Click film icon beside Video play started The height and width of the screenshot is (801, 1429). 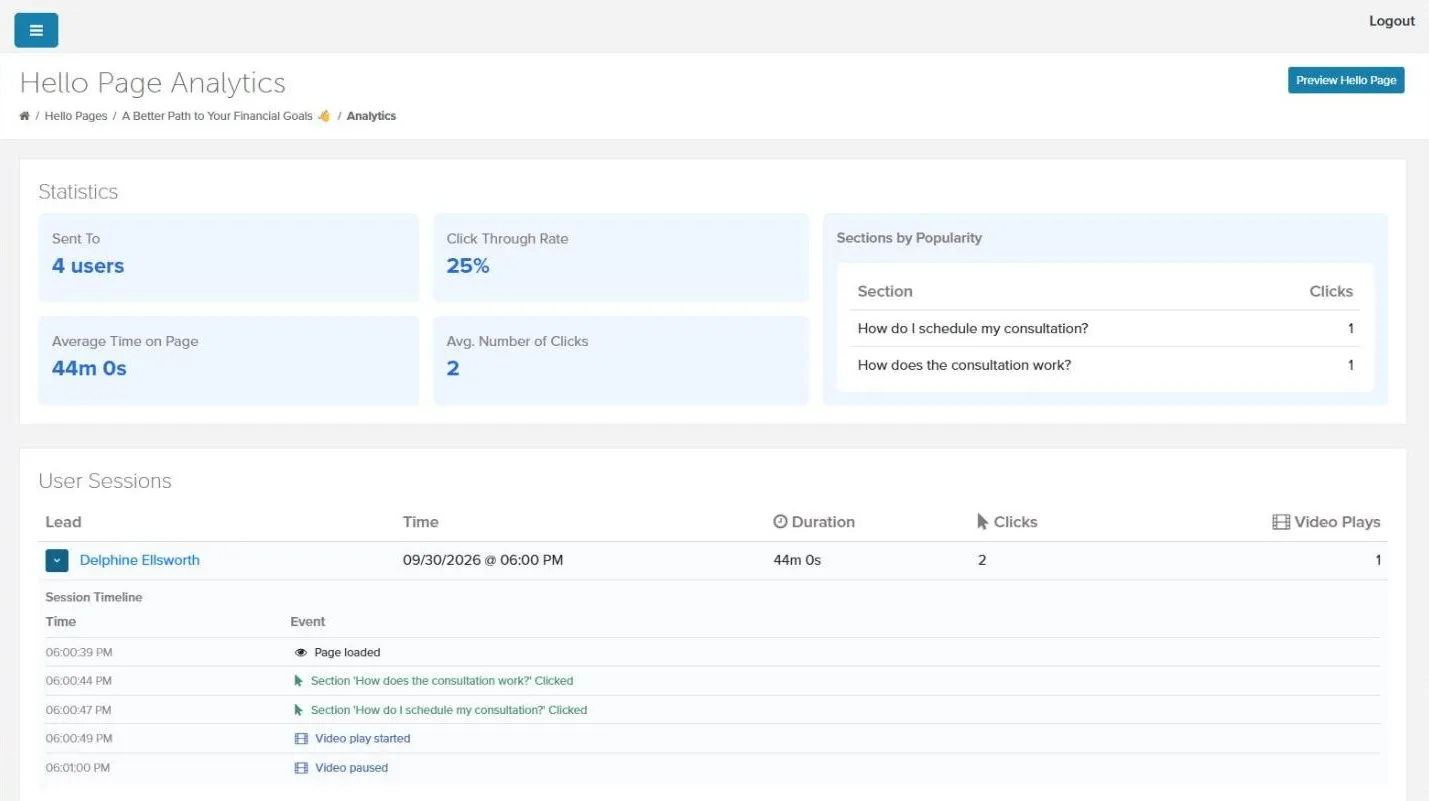(x=300, y=739)
